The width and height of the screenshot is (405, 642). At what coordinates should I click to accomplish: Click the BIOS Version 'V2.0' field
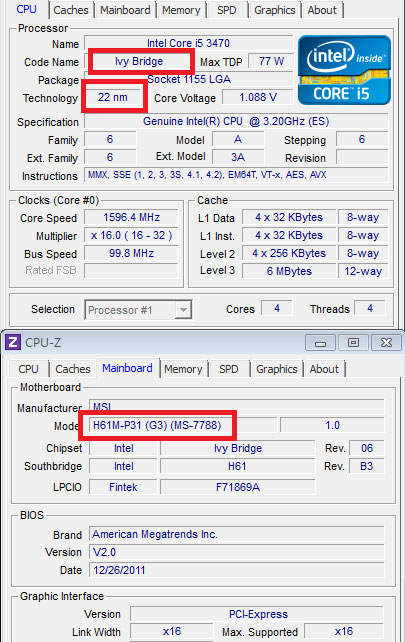click(x=237, y=552)
